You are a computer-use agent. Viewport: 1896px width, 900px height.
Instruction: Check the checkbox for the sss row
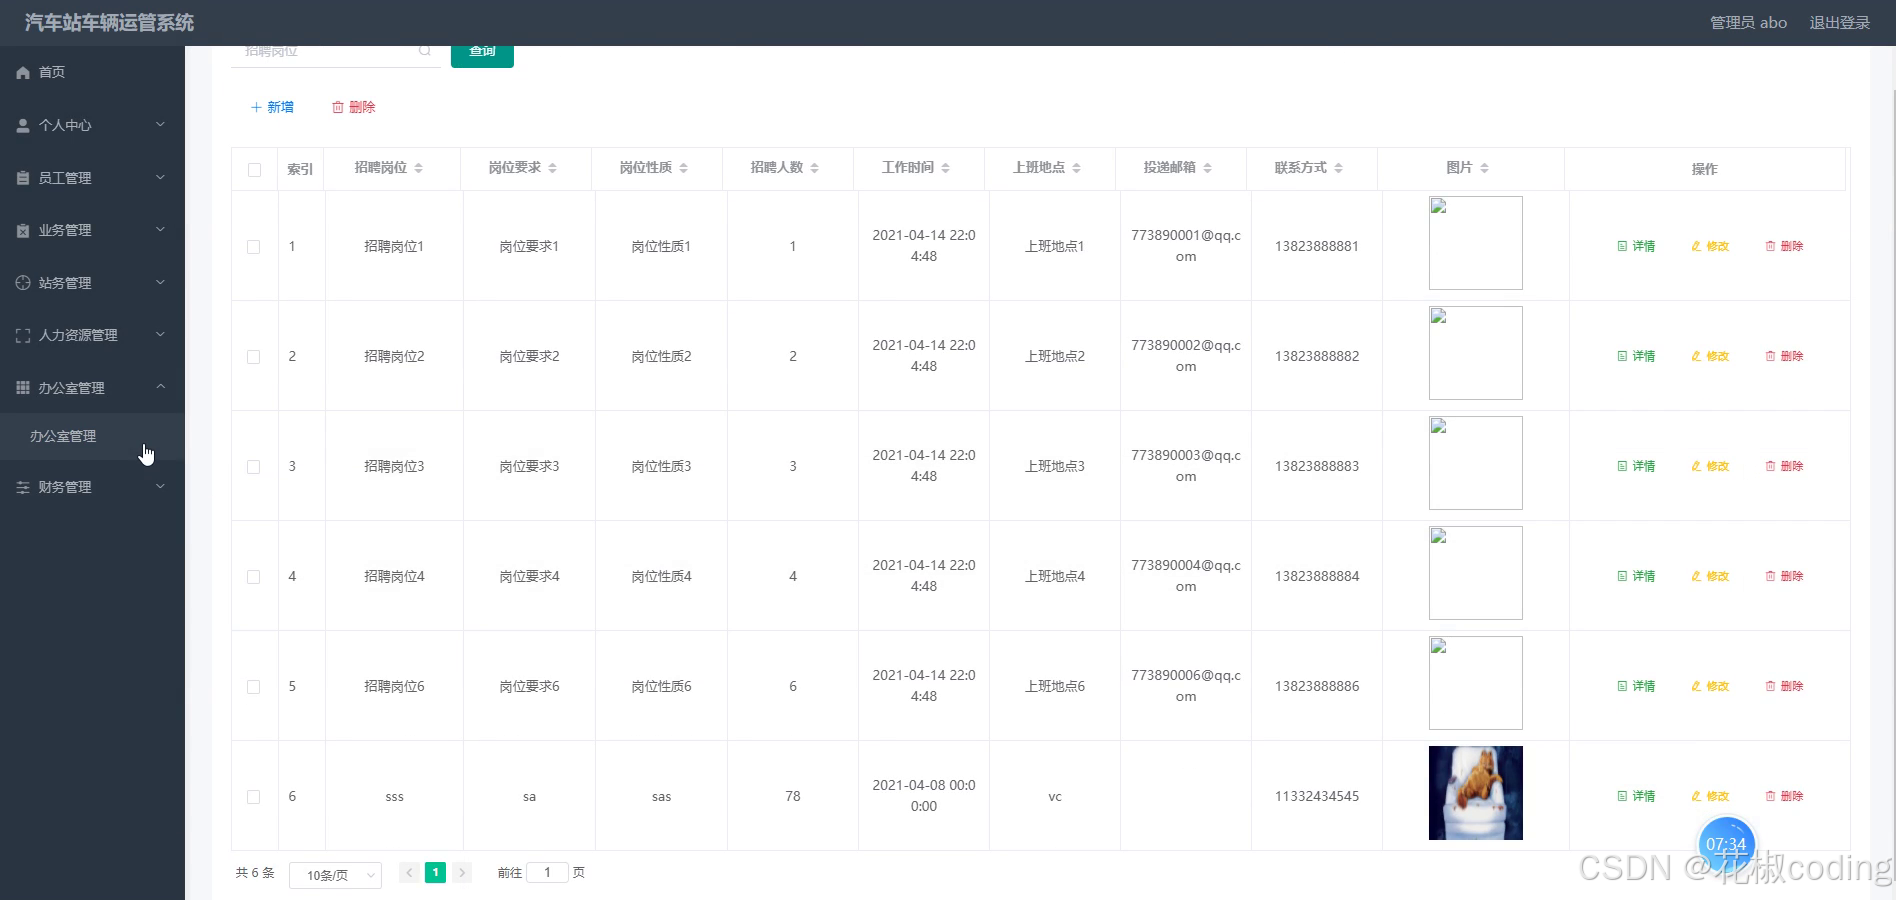click(x=254, y=797)
